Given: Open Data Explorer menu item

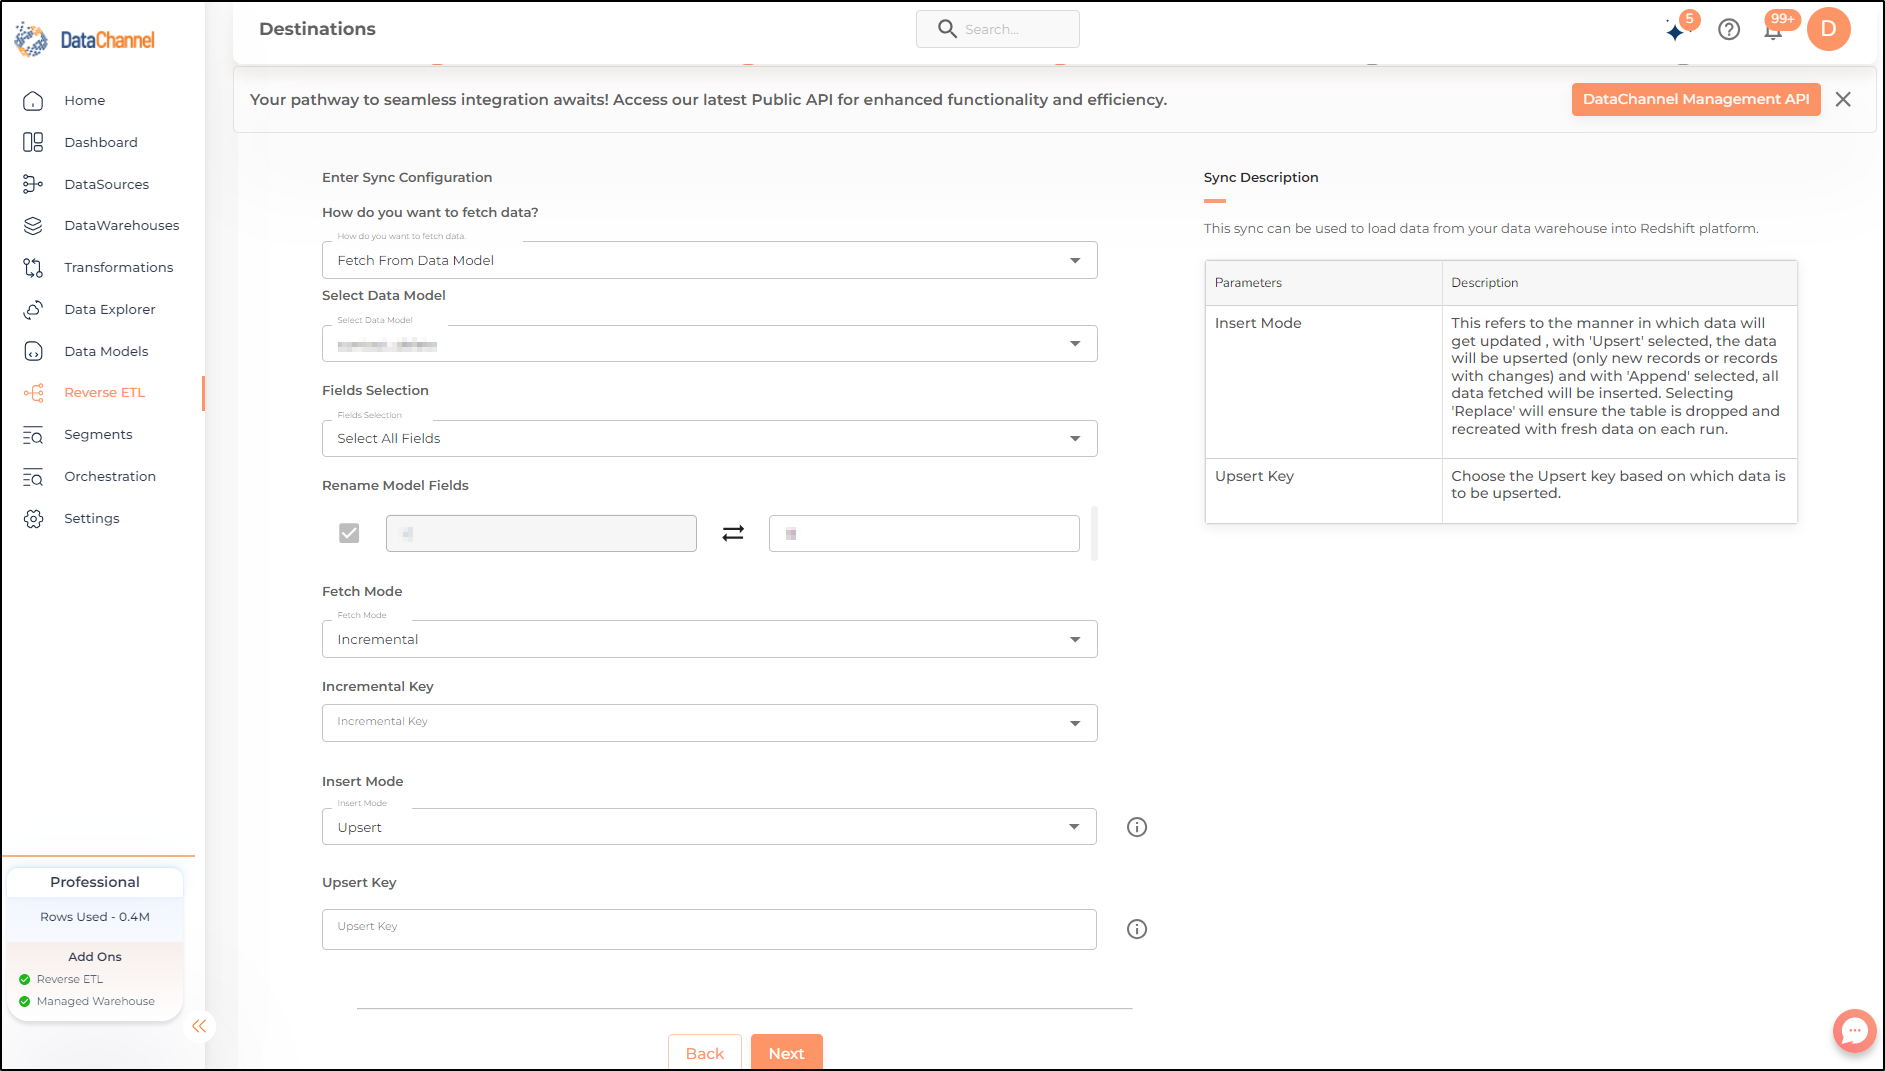Looking at the screenshot, I should tap(110, 310).
